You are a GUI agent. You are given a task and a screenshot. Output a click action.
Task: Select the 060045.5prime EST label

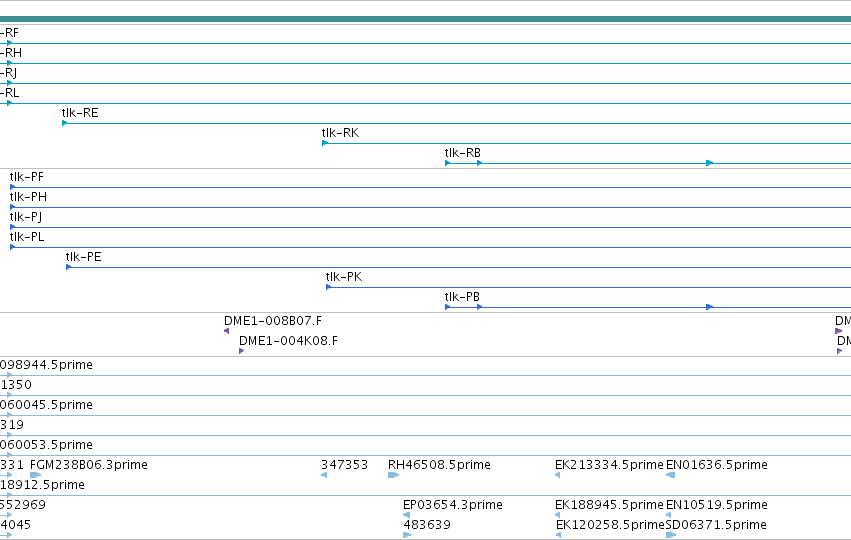click(x=46, y=405)
